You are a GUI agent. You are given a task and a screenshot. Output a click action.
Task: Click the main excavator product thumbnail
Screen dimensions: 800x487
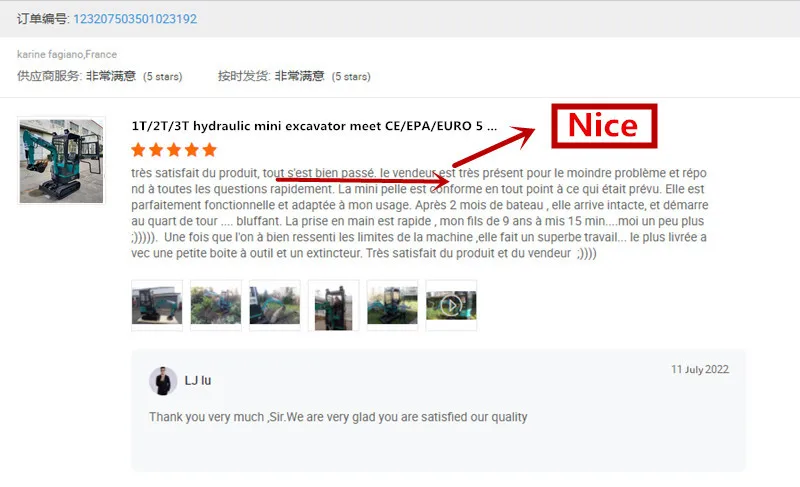pyautogui.click(x=61, y=161)
